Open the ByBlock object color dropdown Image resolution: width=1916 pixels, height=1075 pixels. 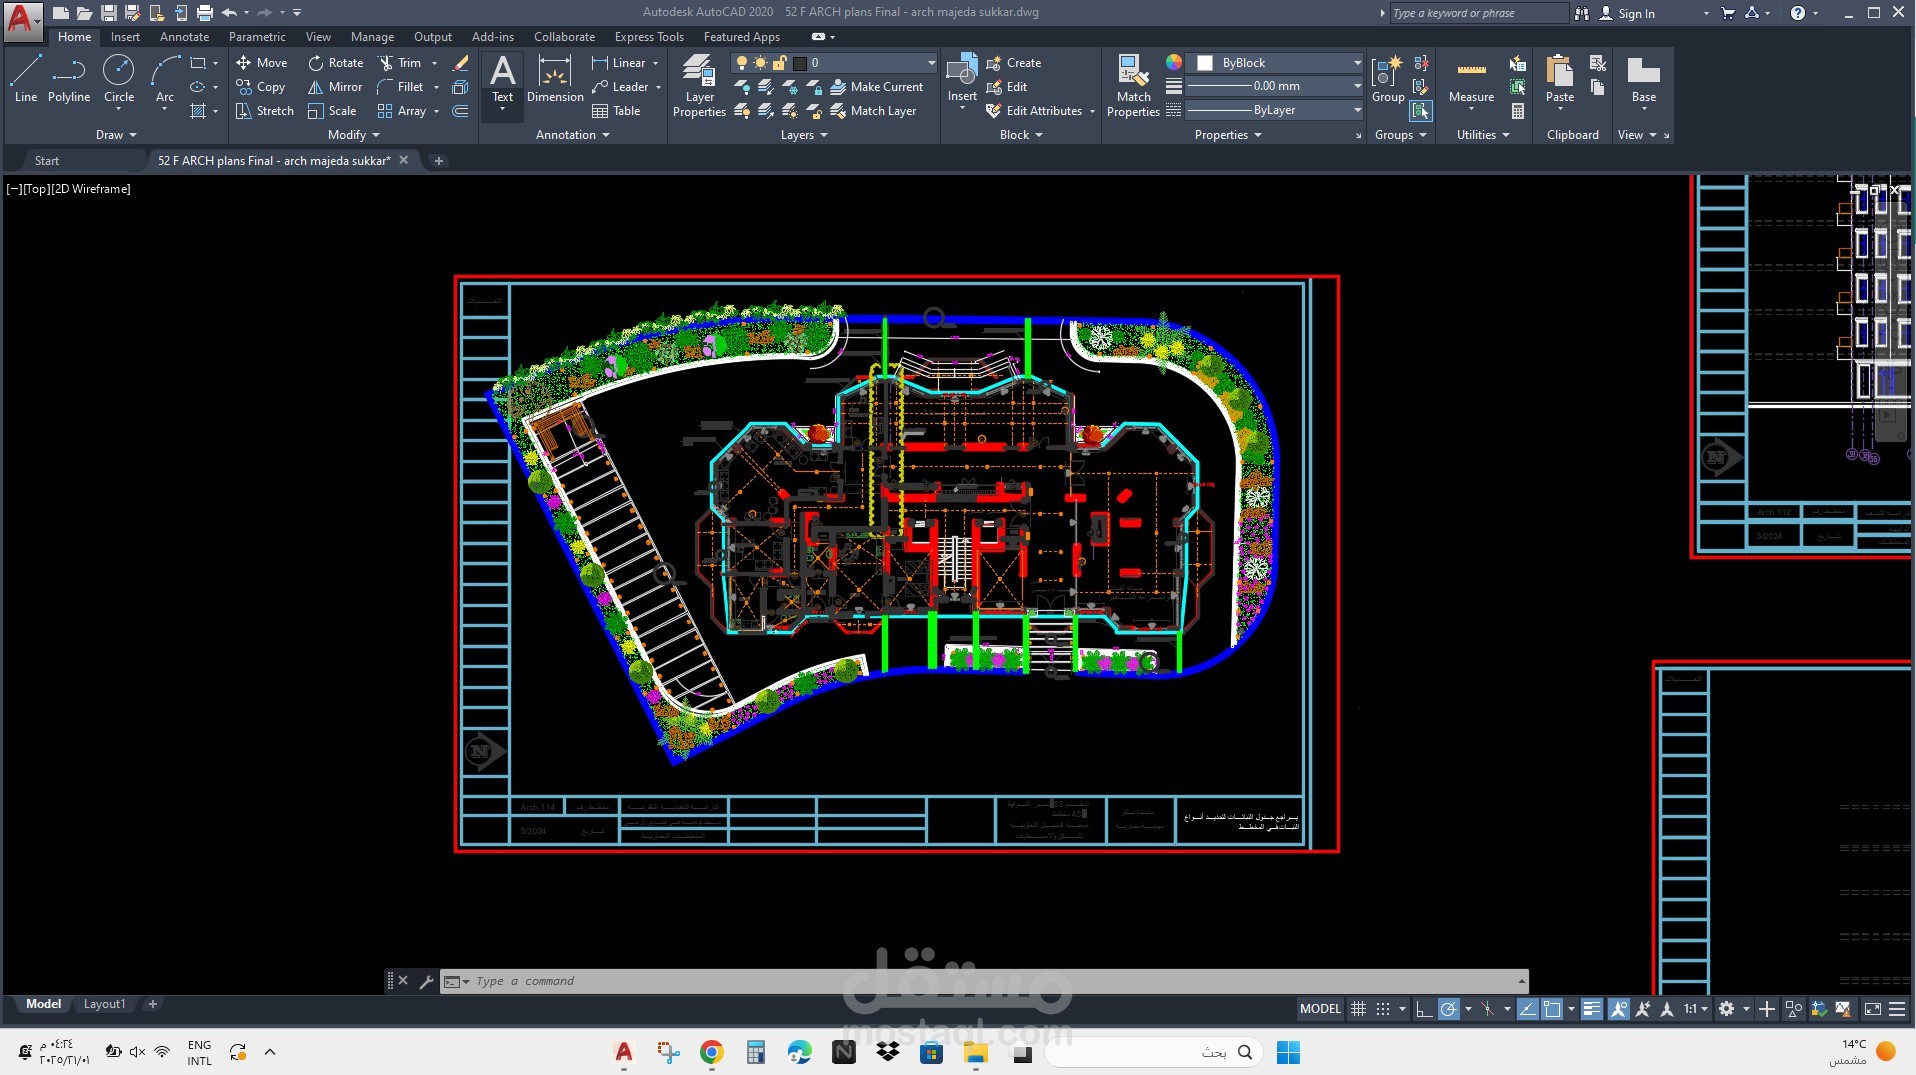[x=1276, y=63]
